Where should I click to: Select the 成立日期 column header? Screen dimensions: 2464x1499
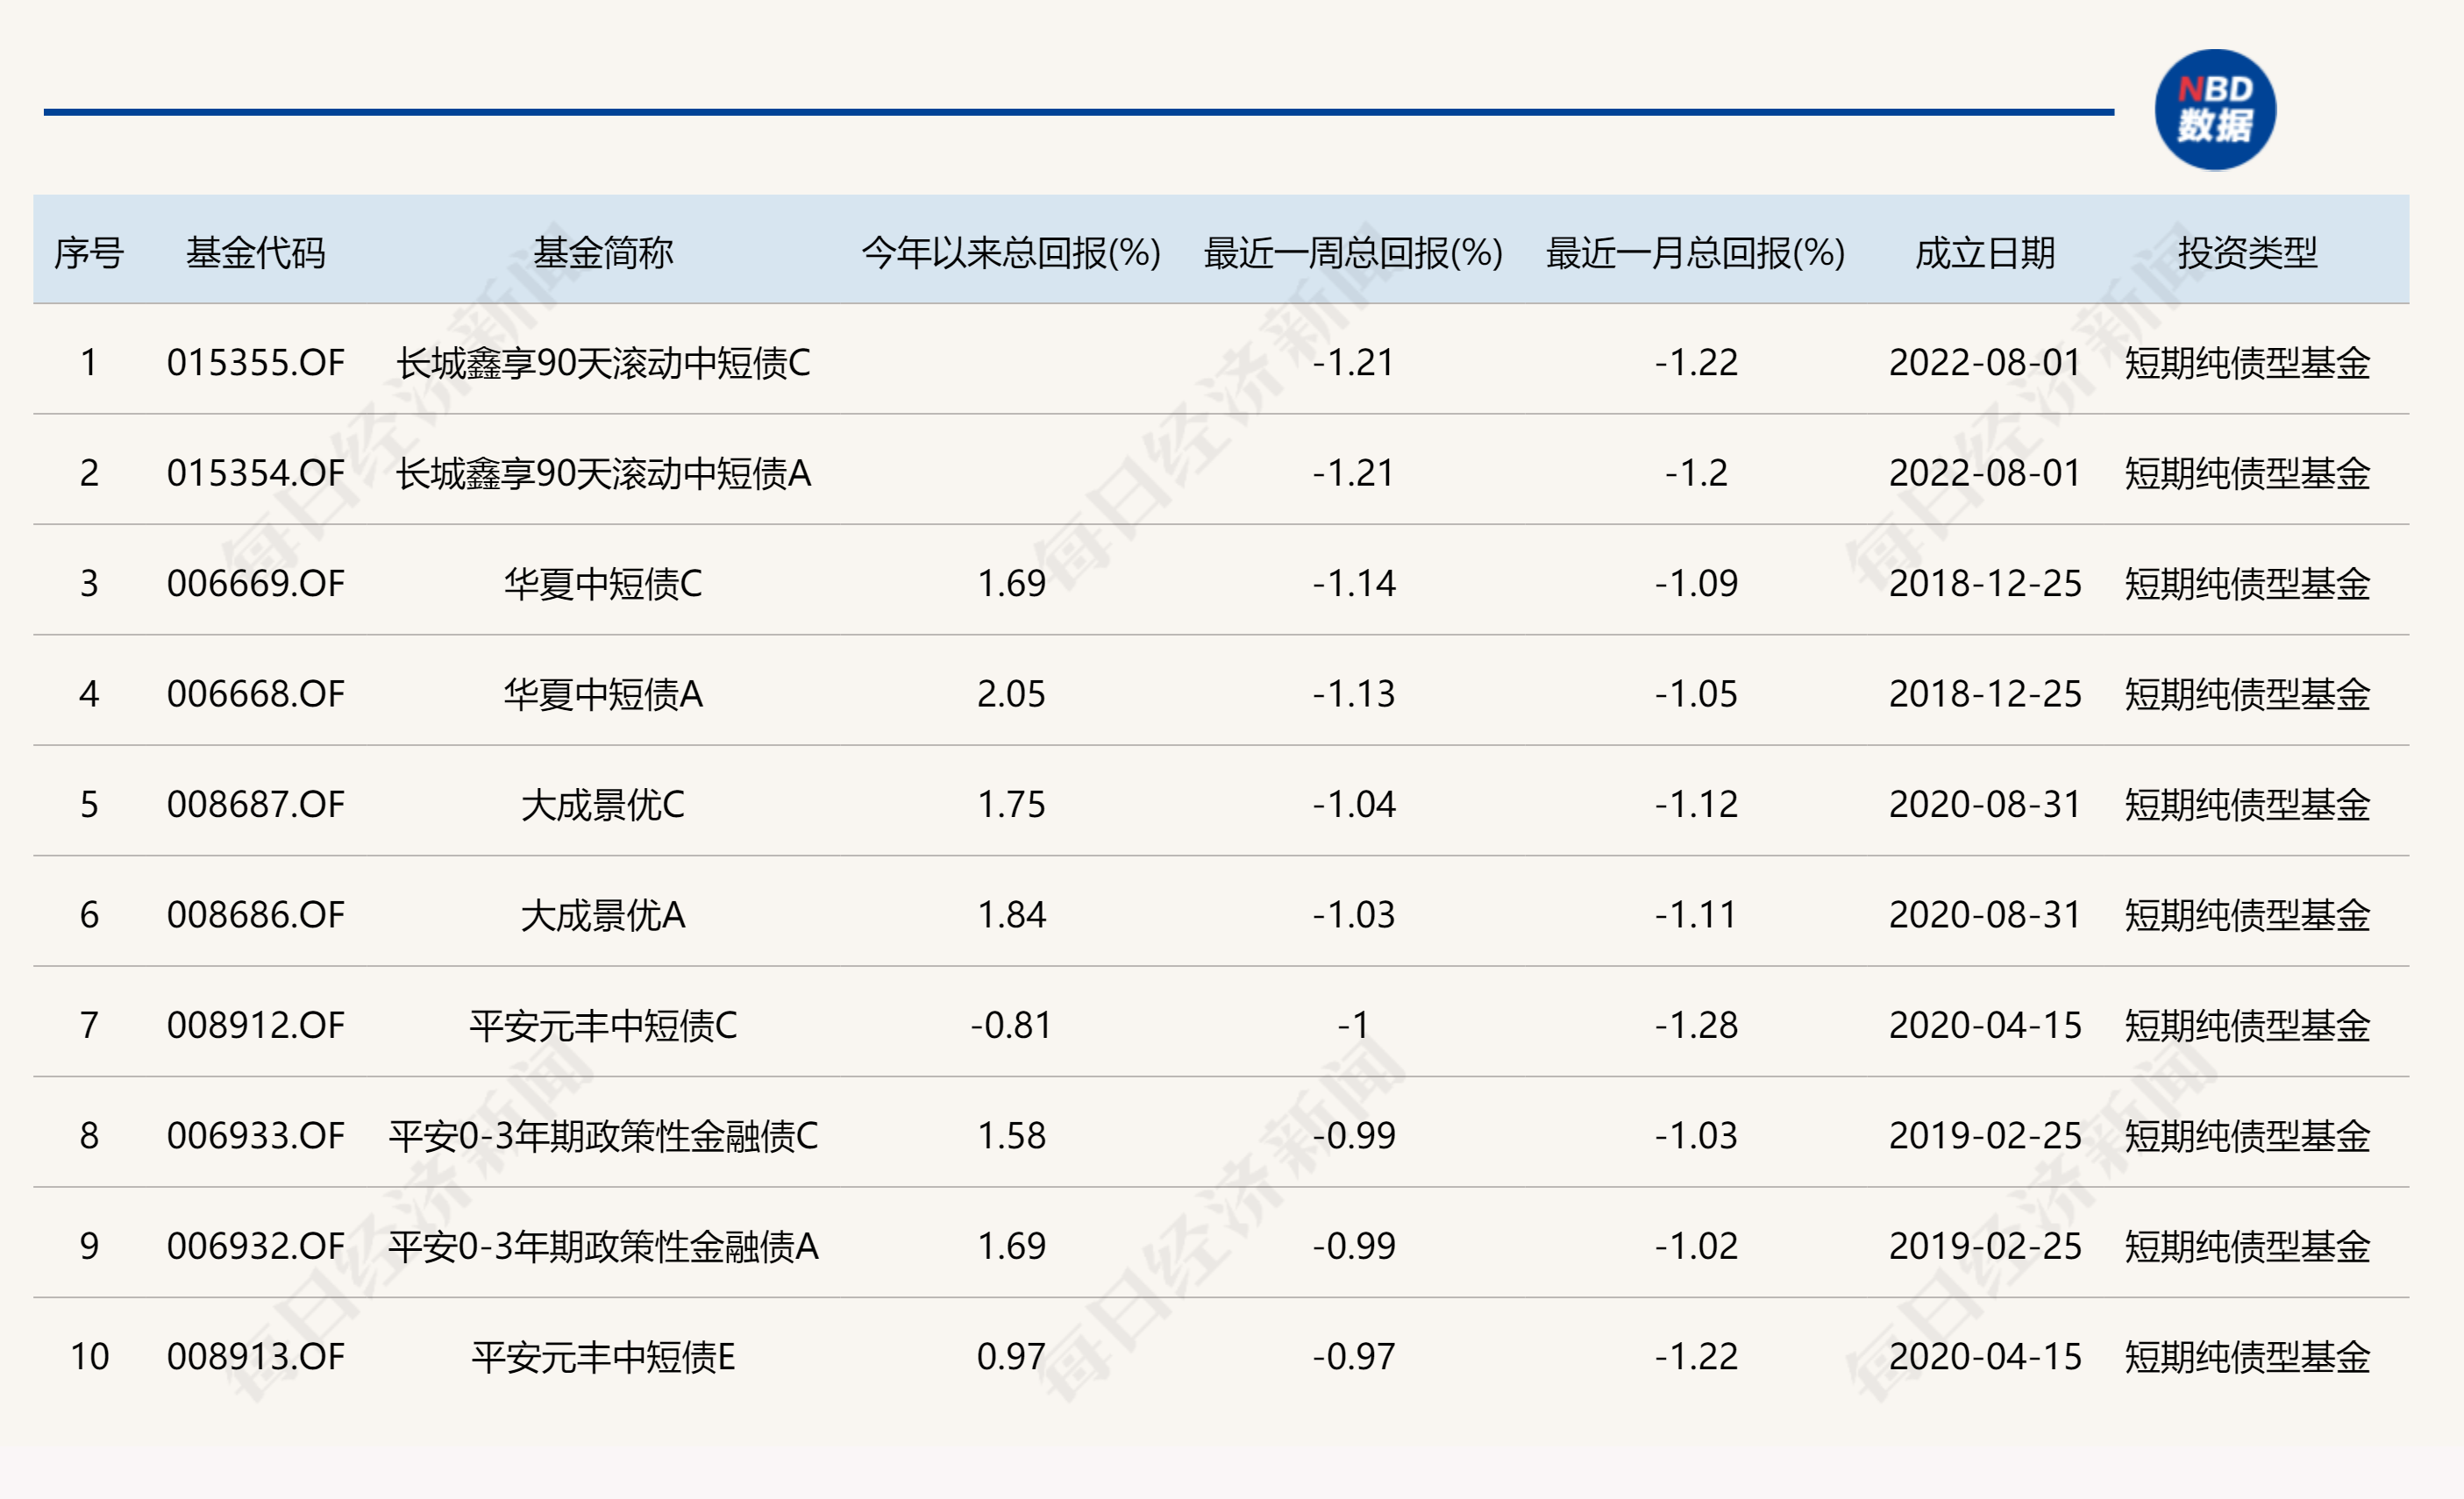point(1985,253)
